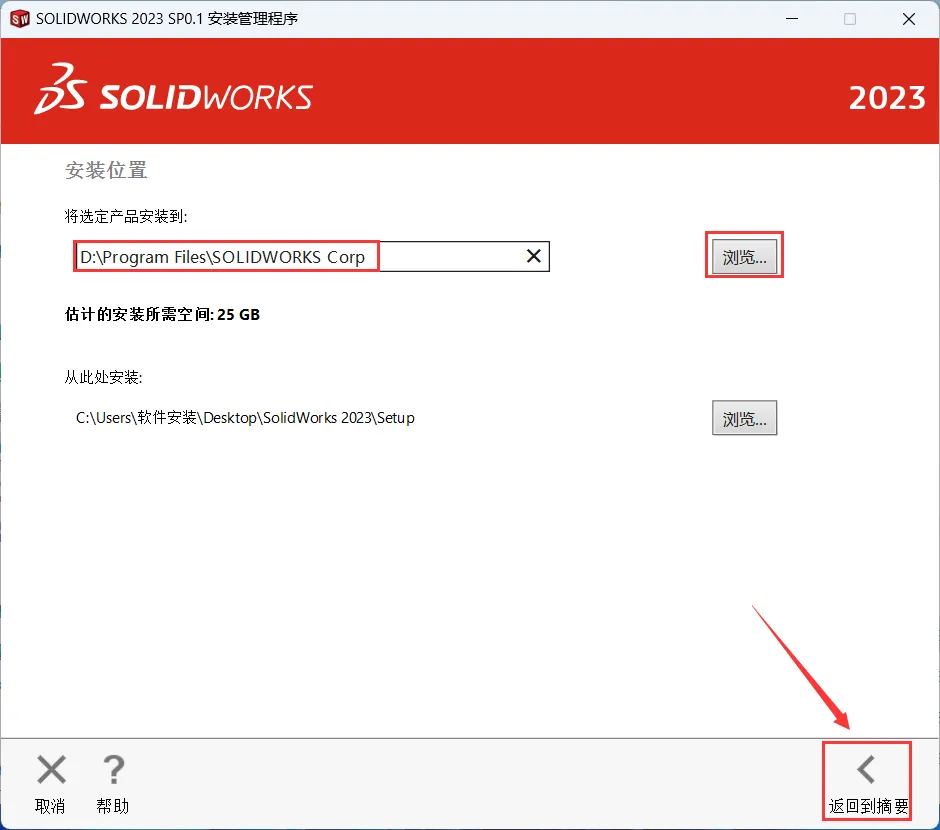940x830 pixels.
Task: Click the 安装位置 heading
Action: point(106,170)
